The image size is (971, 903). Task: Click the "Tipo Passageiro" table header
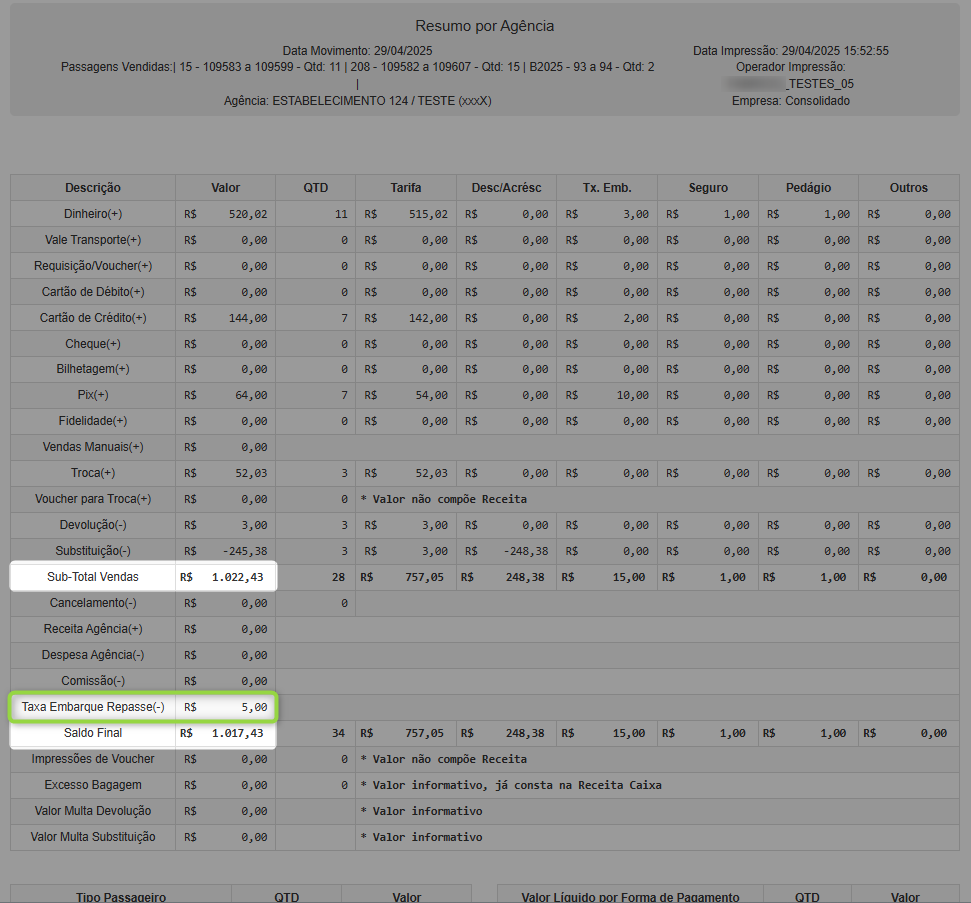(x=121, y=897)
